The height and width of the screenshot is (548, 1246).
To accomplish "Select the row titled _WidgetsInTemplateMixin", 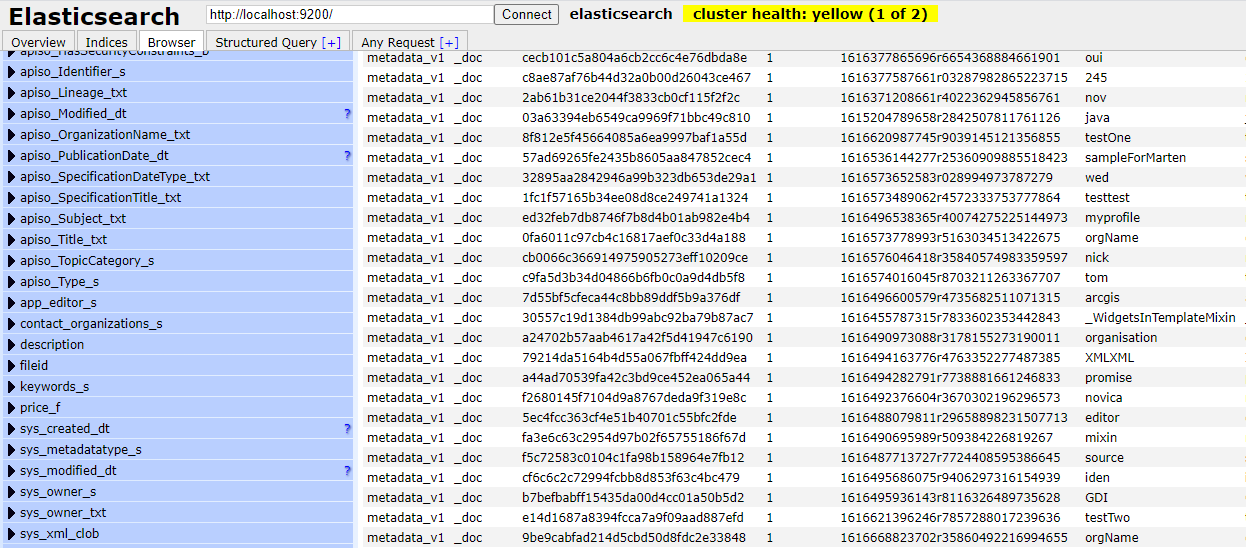I will 803,318.
